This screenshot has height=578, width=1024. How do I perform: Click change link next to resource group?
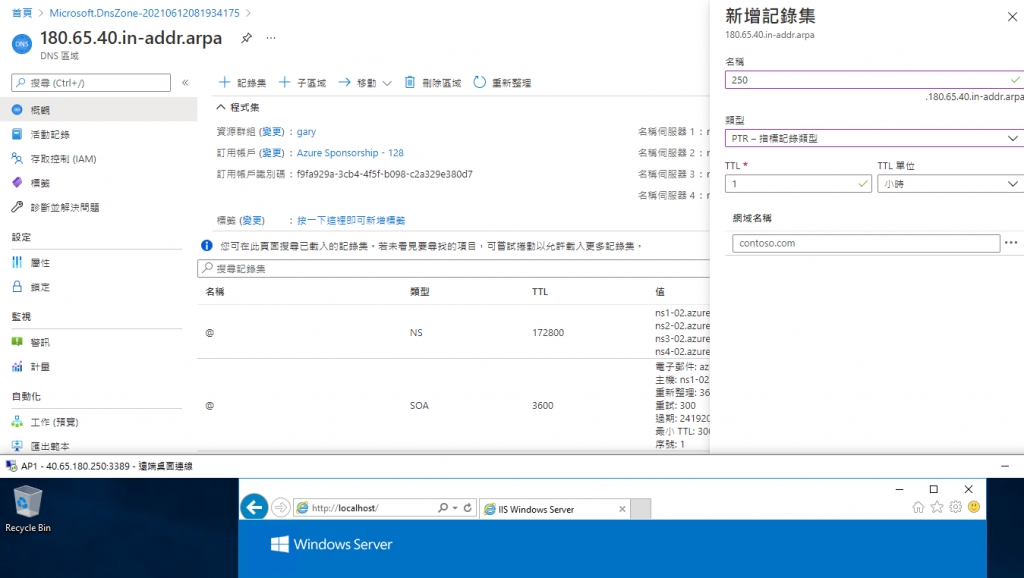pos(272,131)
